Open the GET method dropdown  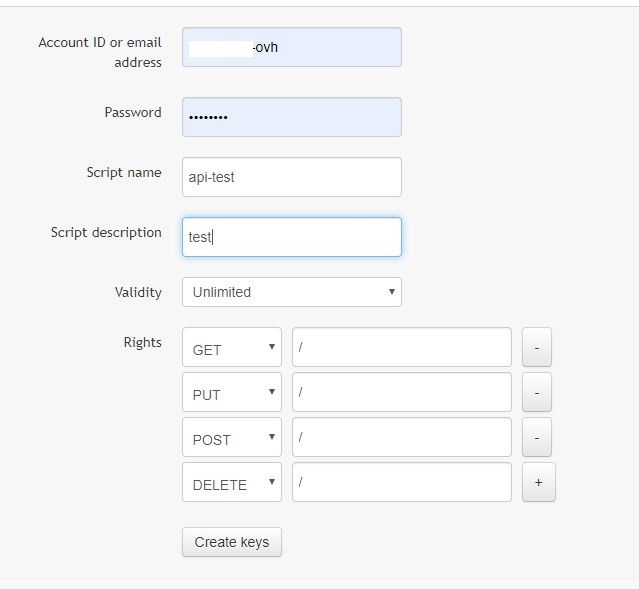pyautogui.click(x=232, y=348)
